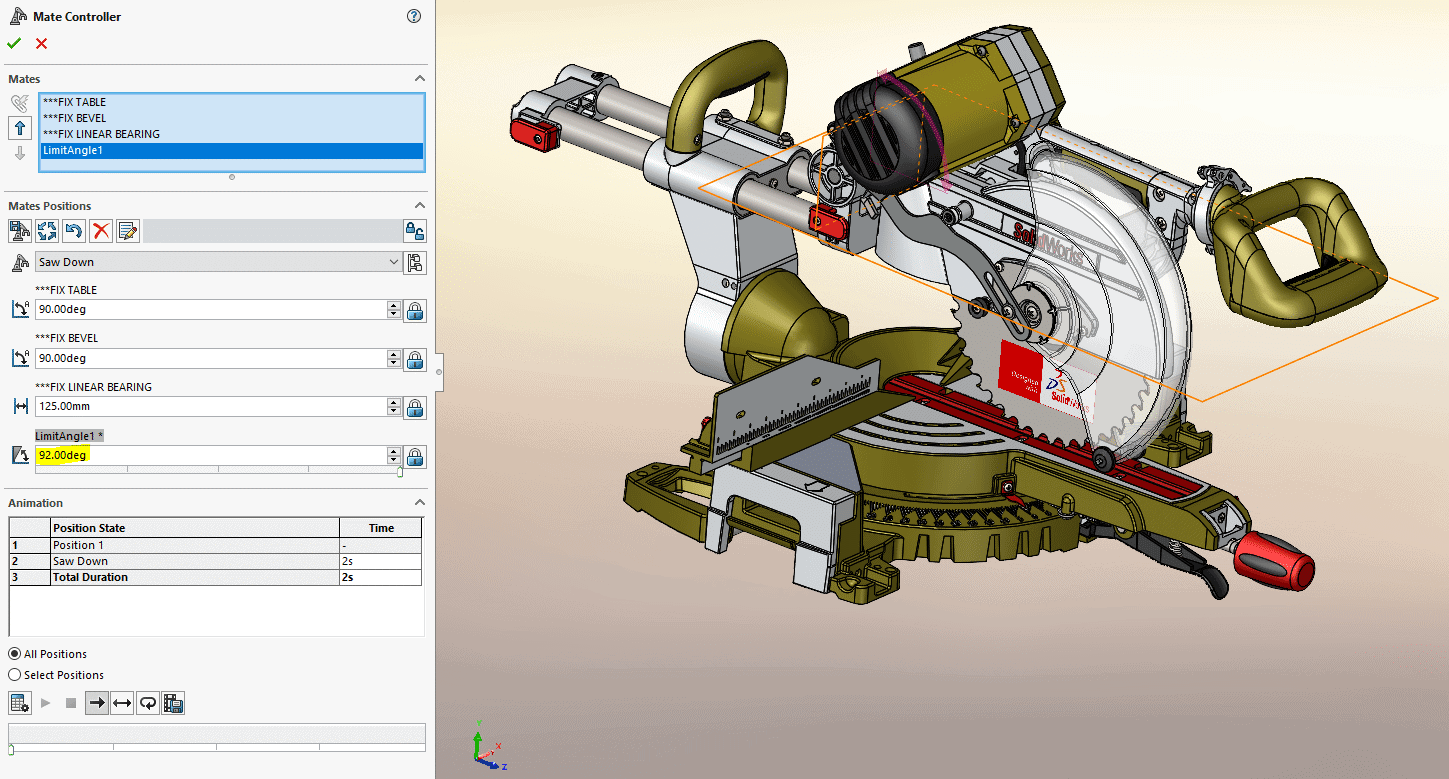Collapse the Animation section chevron
This screenshot has width=1449, height=779.
[x=420, y=502]
